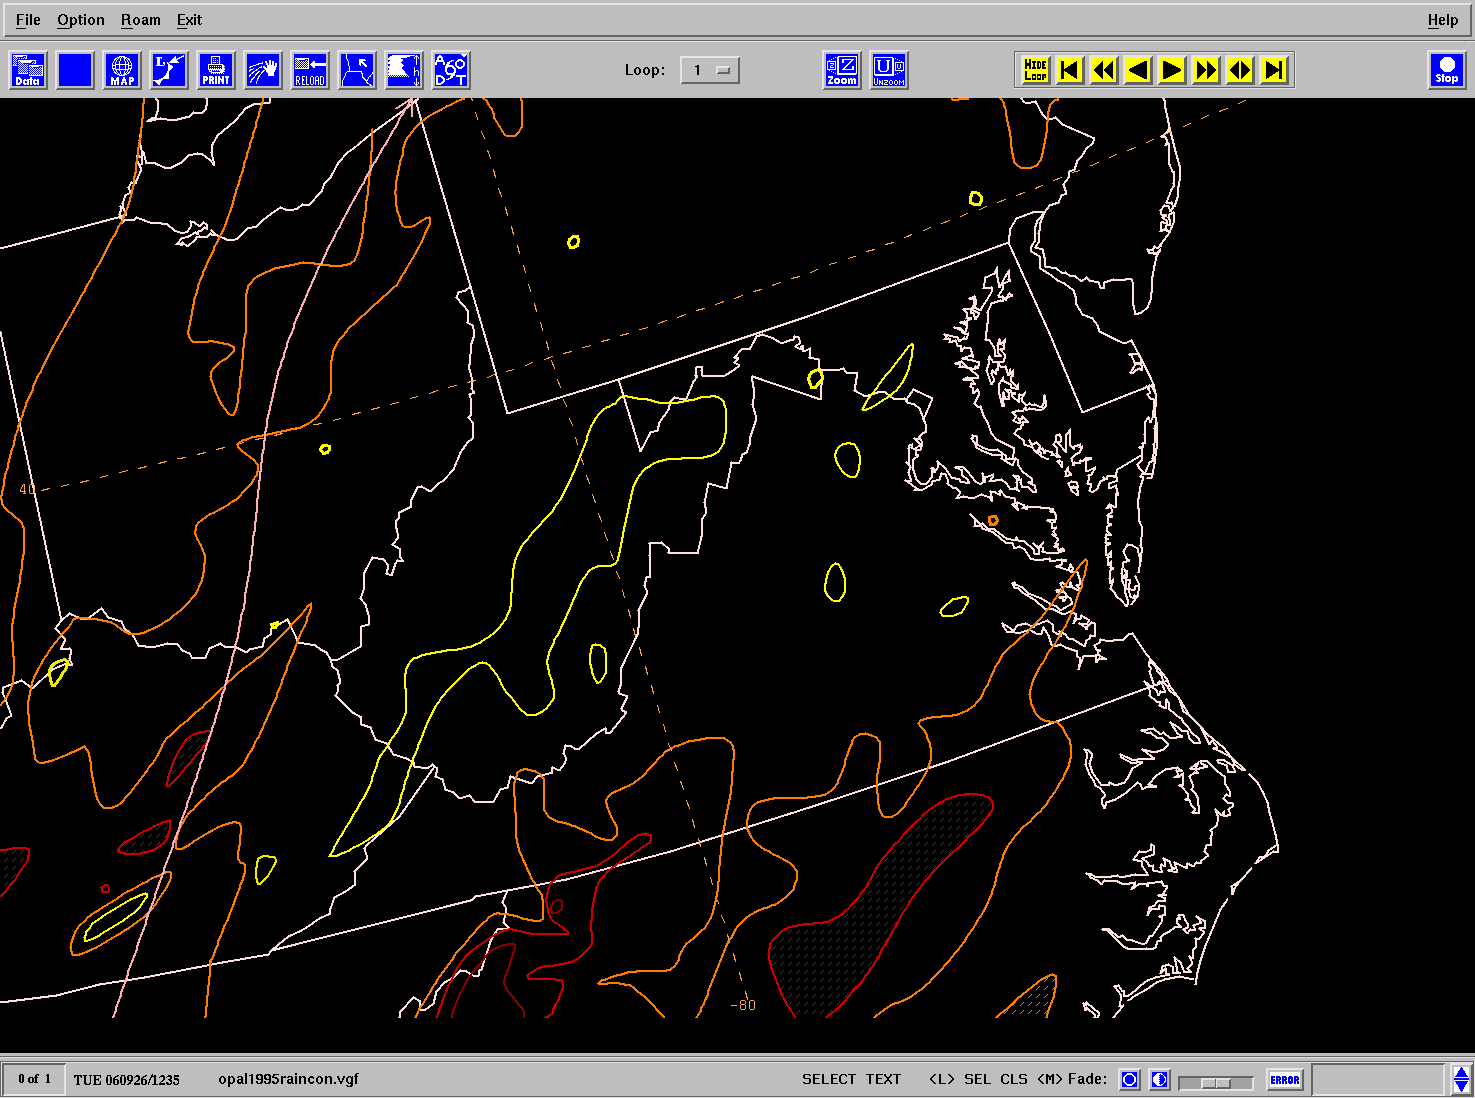This screenshot has width=1475, height=1098.
Task: Open the hand sweep tool
Action: pyautogui.click(x=263, y=70)
